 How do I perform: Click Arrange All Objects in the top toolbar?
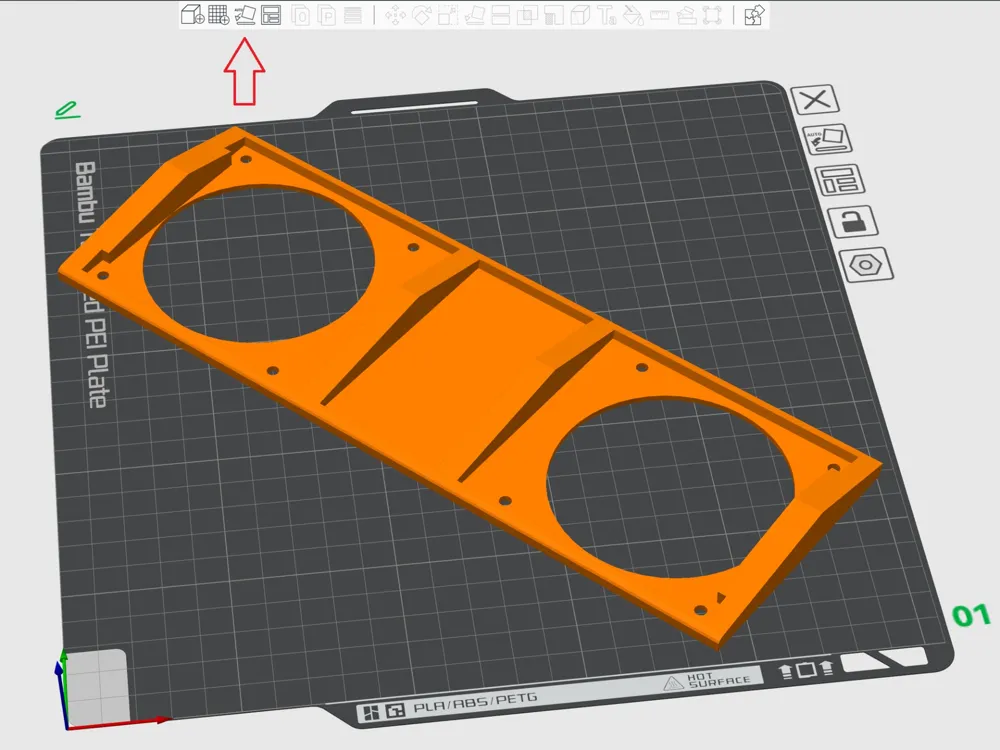271,15
